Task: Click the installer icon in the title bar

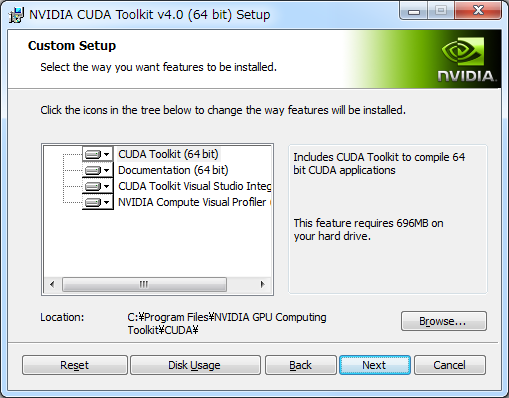Action: (16, 15)
